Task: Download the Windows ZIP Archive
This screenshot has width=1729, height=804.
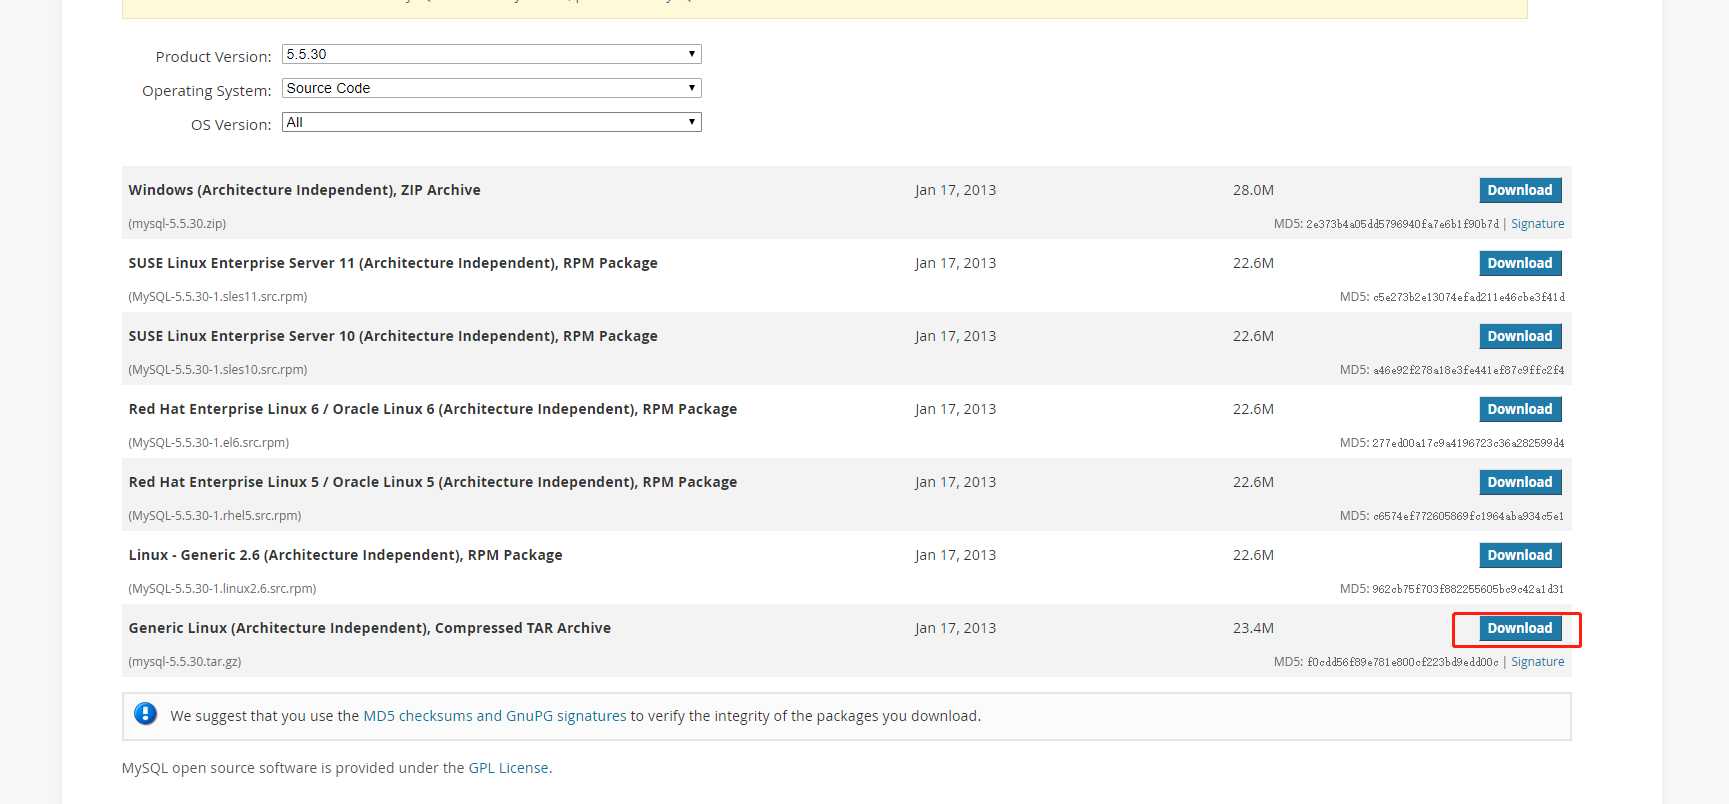Action: 1520,190
